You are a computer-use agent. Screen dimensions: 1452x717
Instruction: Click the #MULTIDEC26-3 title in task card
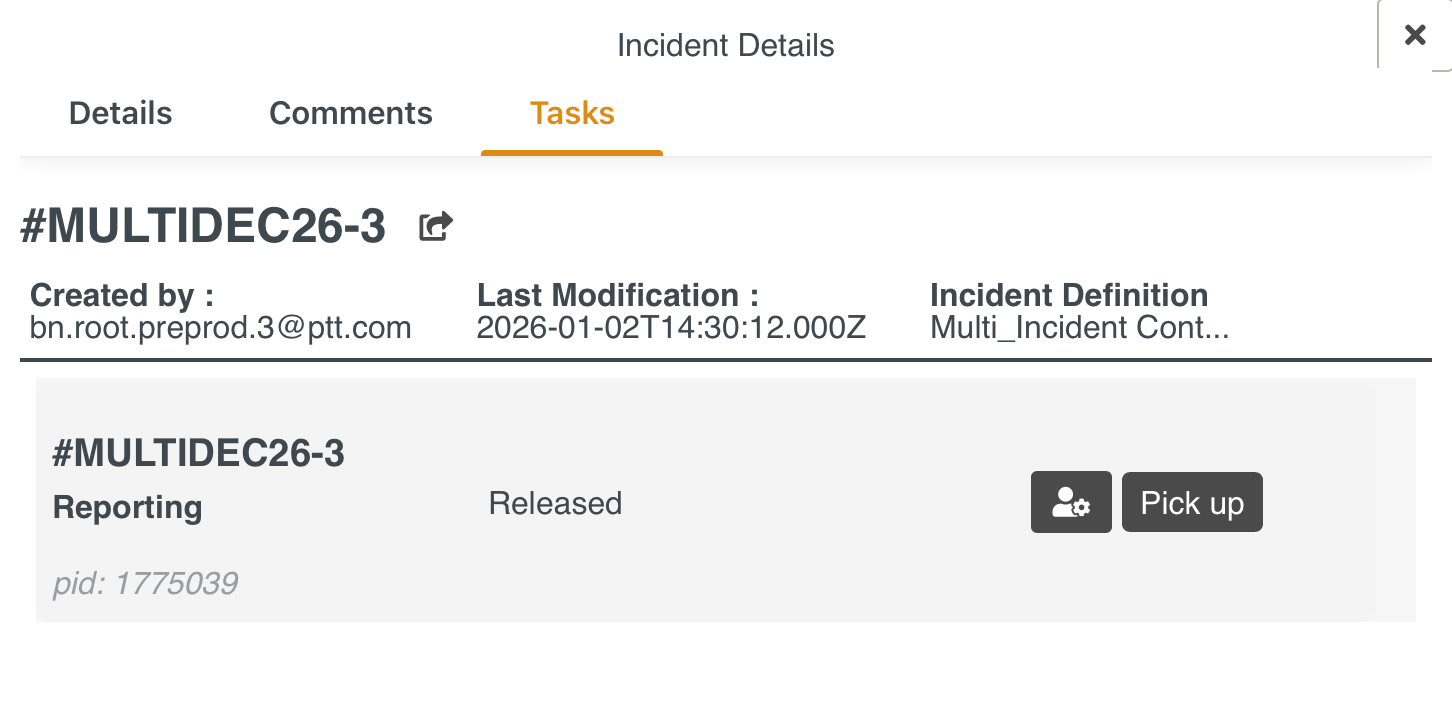pyautogui.click(x=198, y=454)
